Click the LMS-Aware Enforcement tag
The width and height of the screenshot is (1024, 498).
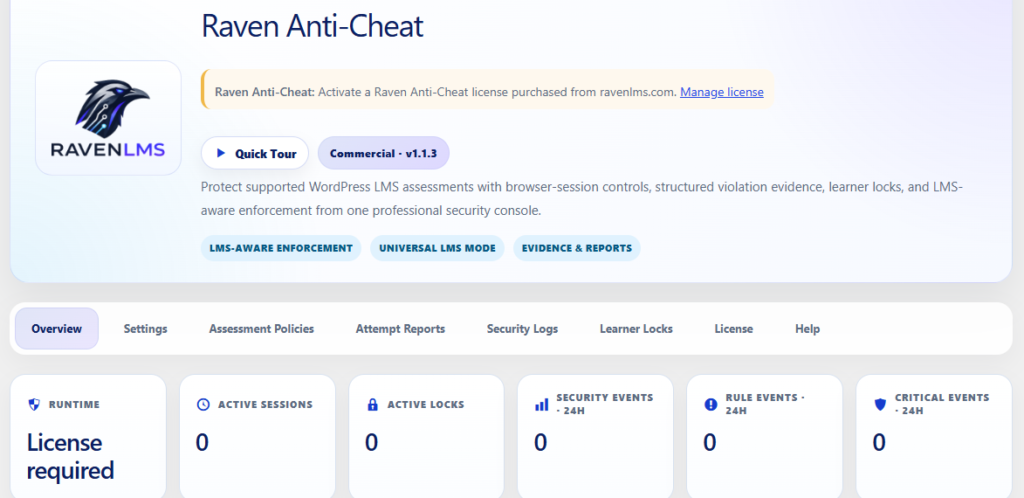click(x=281, y=248)
